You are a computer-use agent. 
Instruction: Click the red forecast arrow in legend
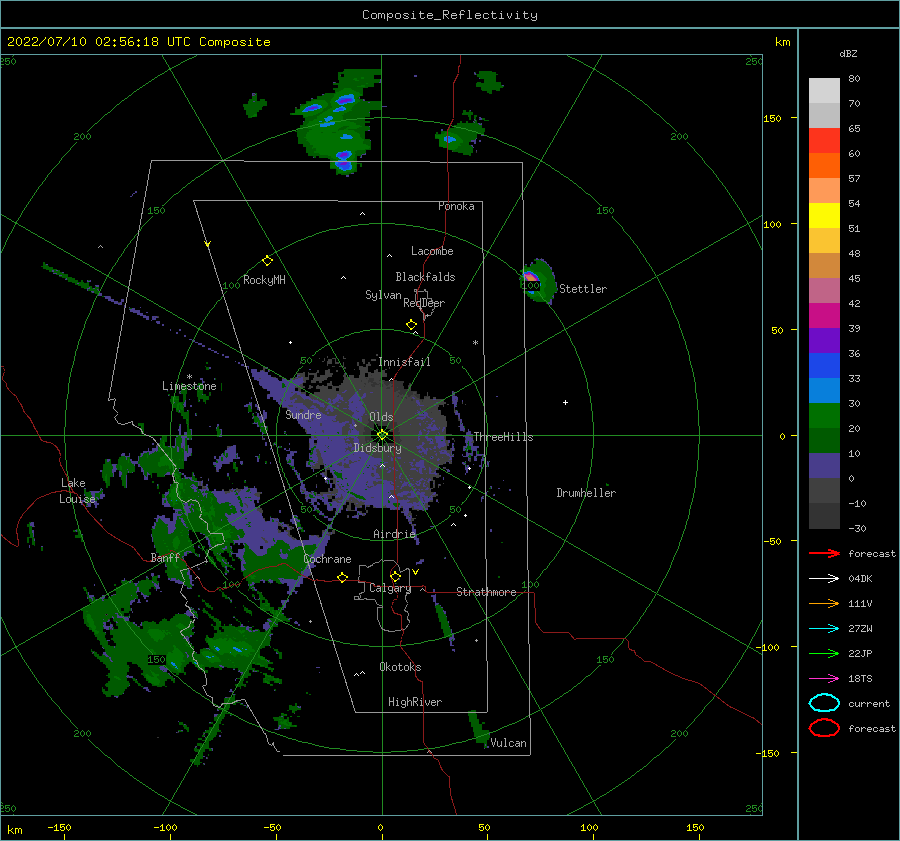pos(824,553)
